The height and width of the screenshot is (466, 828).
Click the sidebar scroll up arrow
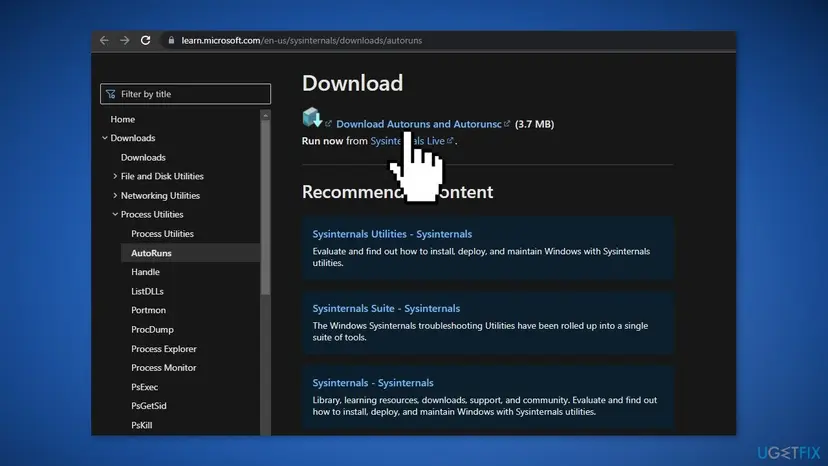(x=265, y=115)
